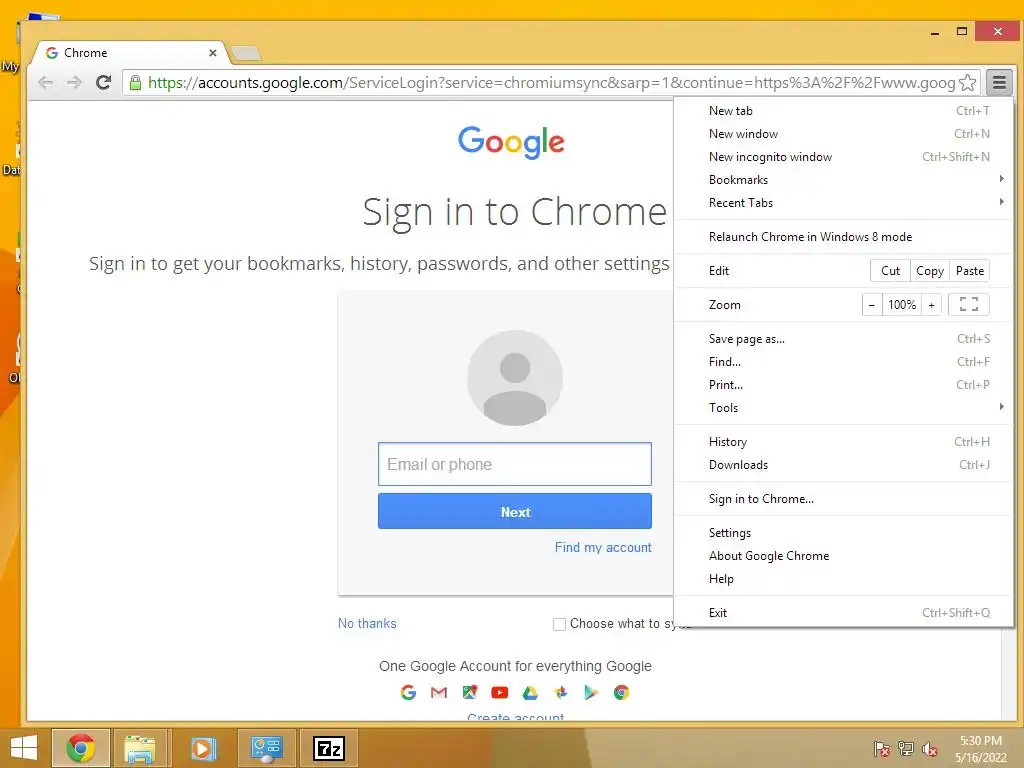Select New tab from the menu

pos(844,111)
